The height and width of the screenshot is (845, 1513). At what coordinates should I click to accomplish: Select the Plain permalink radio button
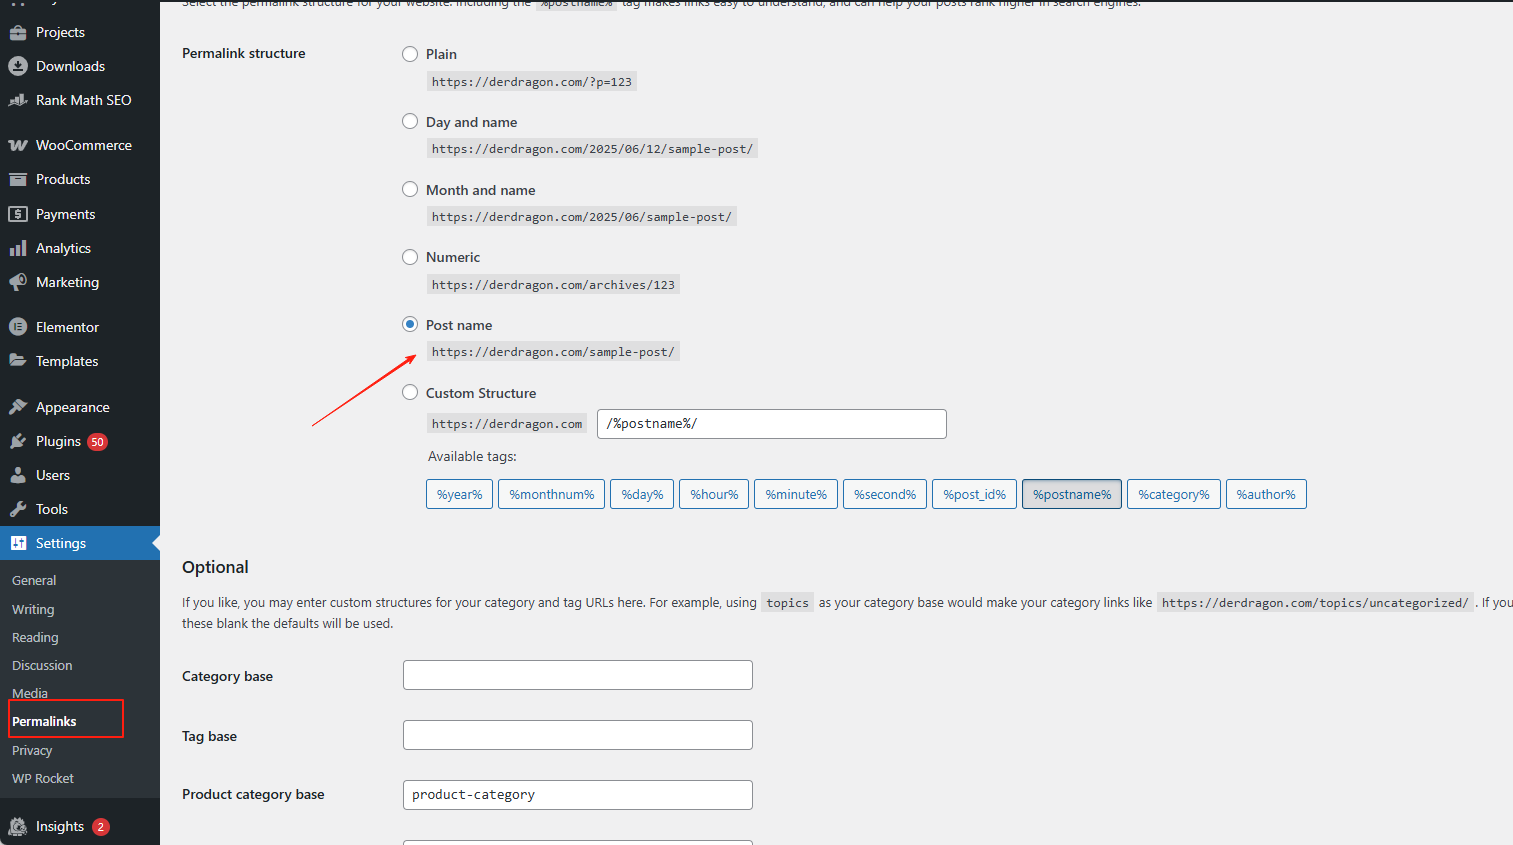pyautogui.click(x=410, y=54)
